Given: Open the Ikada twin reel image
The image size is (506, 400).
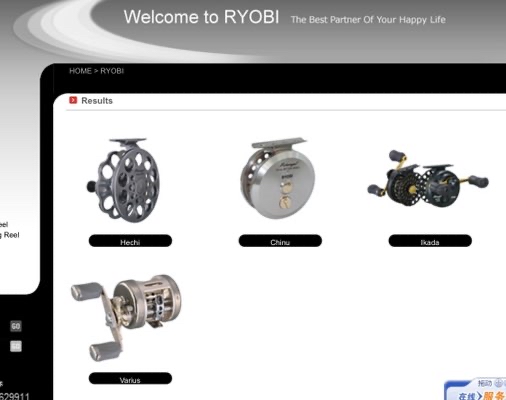Looking at the screenshot, I should tap(428, 178).
